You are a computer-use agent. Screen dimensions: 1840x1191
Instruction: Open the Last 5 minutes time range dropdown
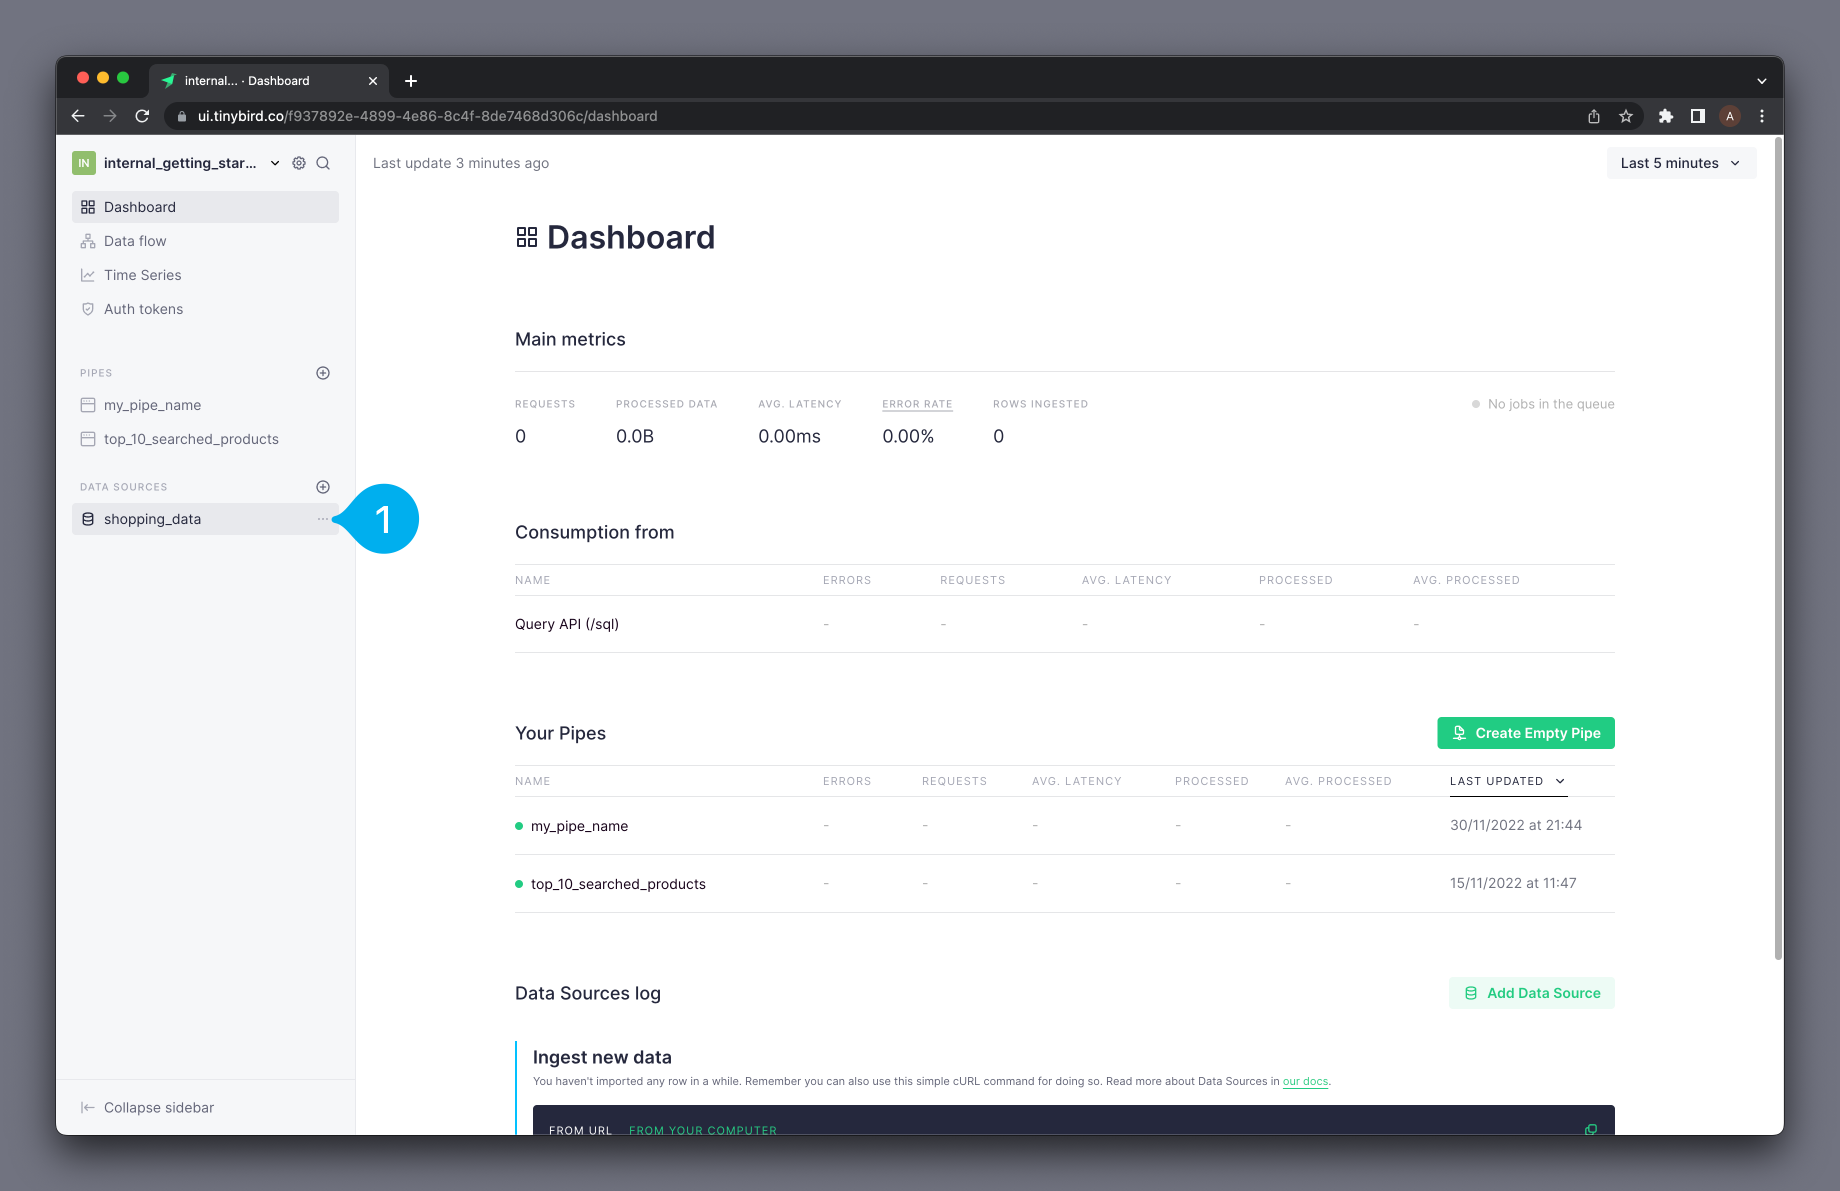[1681, 163]
